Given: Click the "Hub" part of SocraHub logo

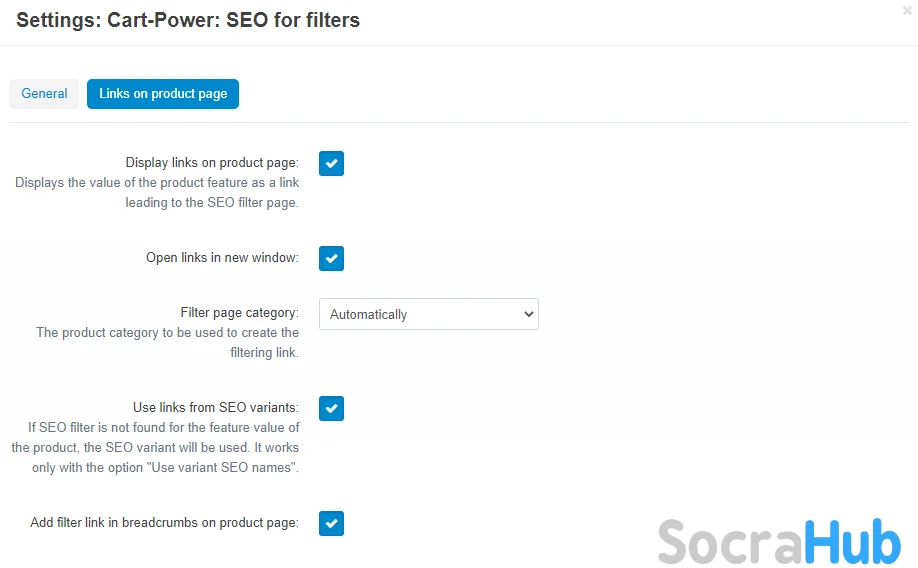Looking at the screenshot, I should [852, 542].
